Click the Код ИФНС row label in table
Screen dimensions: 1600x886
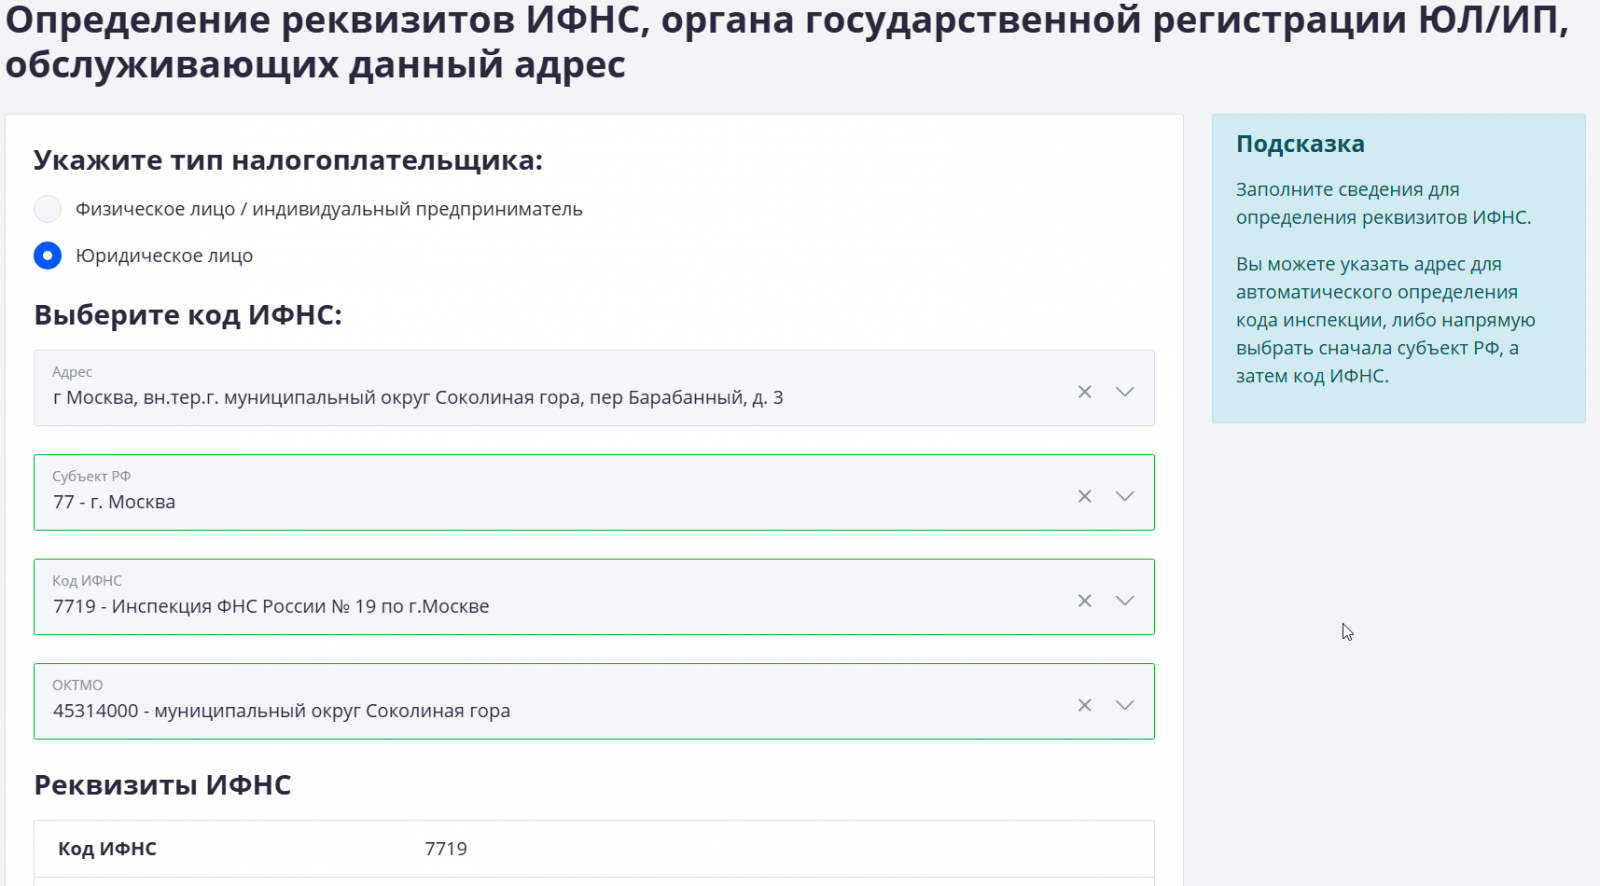[x=107, y=849]
